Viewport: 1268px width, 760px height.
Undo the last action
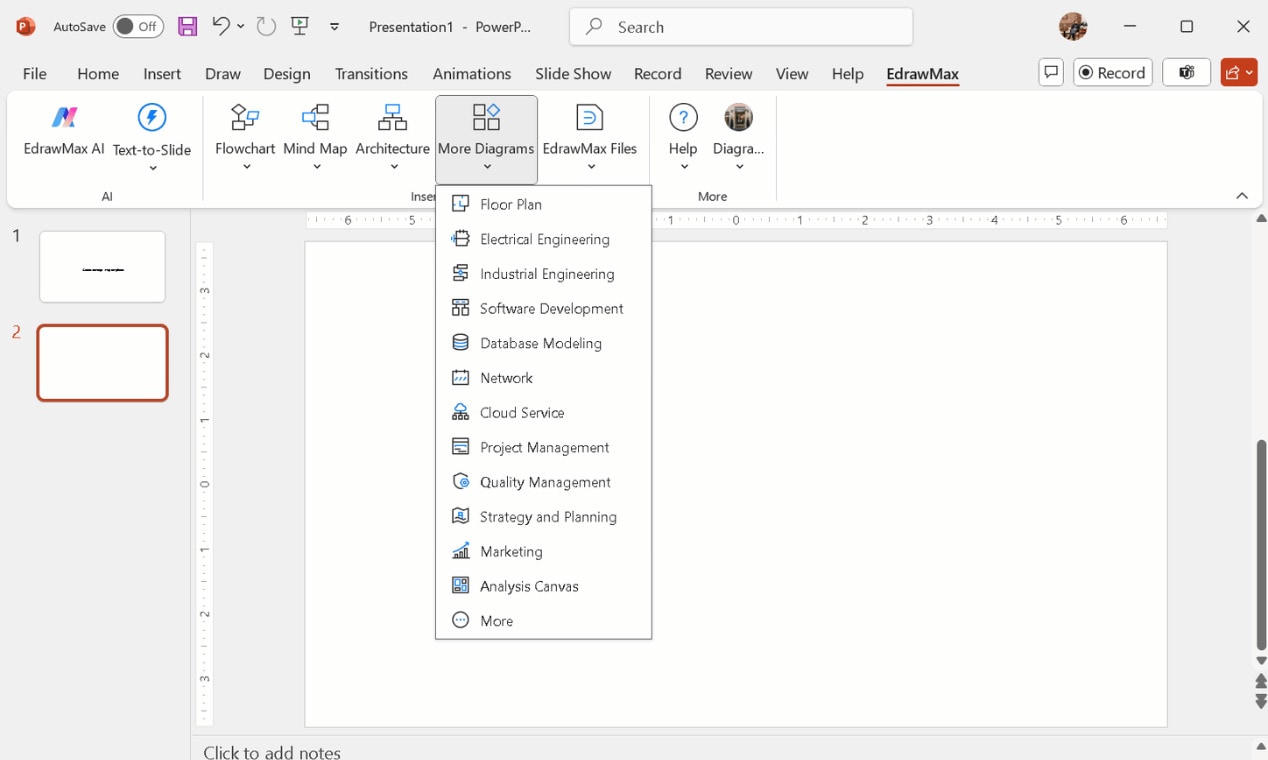[x=221, y=27]
